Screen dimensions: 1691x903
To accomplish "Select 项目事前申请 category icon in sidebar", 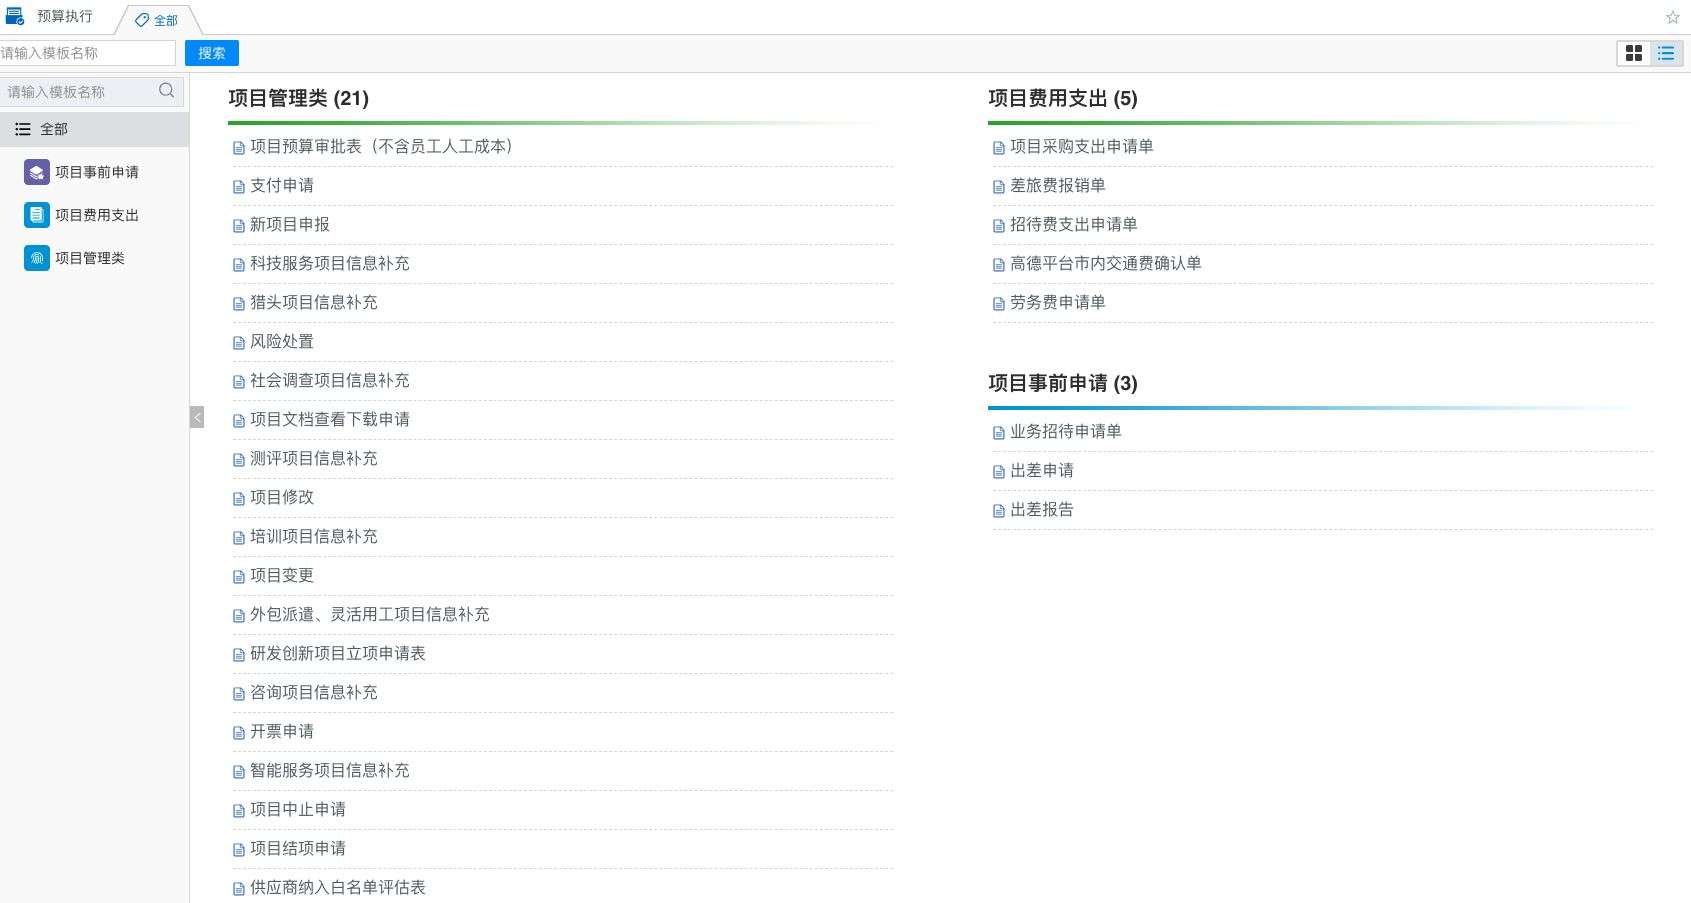I will pyautogui.click(x=37, y=172).
